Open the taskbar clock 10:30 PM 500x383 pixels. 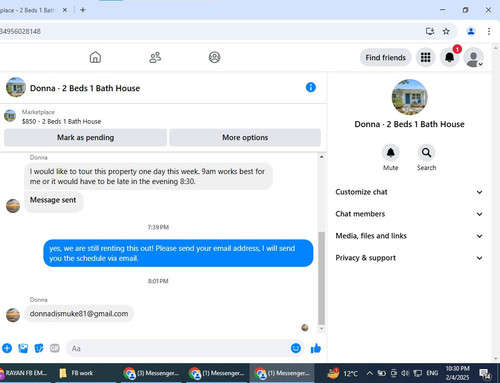458,373
